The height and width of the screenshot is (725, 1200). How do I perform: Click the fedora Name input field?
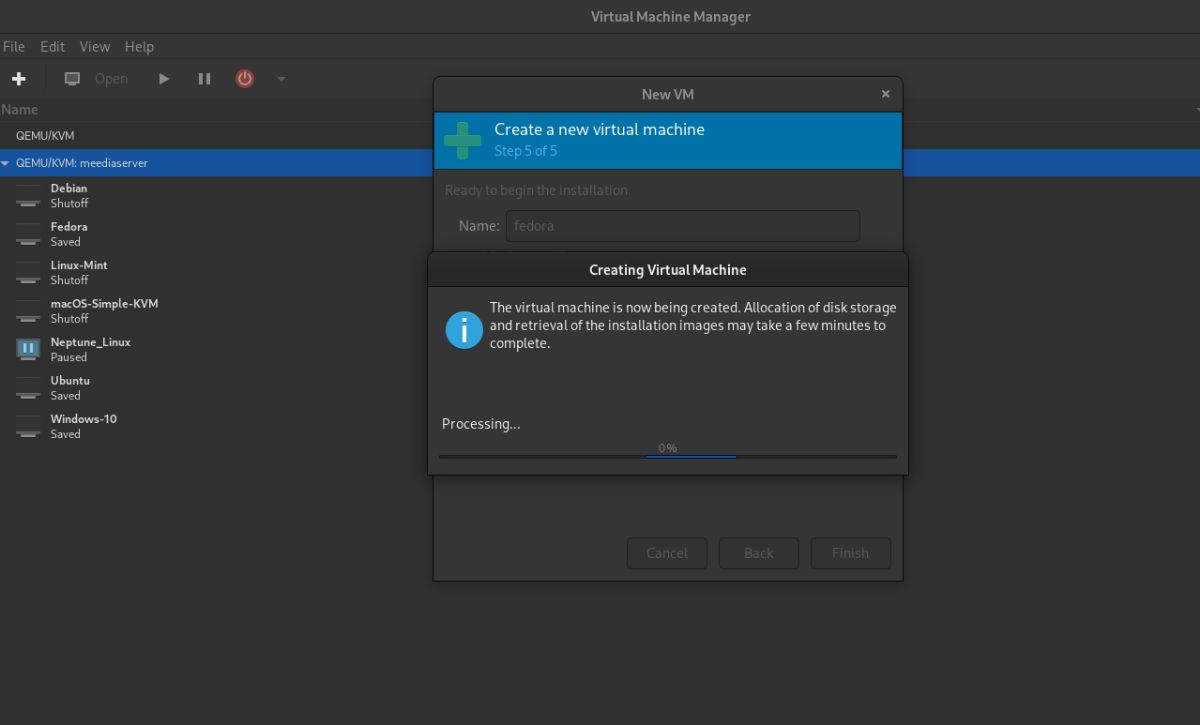click(683, 226)
